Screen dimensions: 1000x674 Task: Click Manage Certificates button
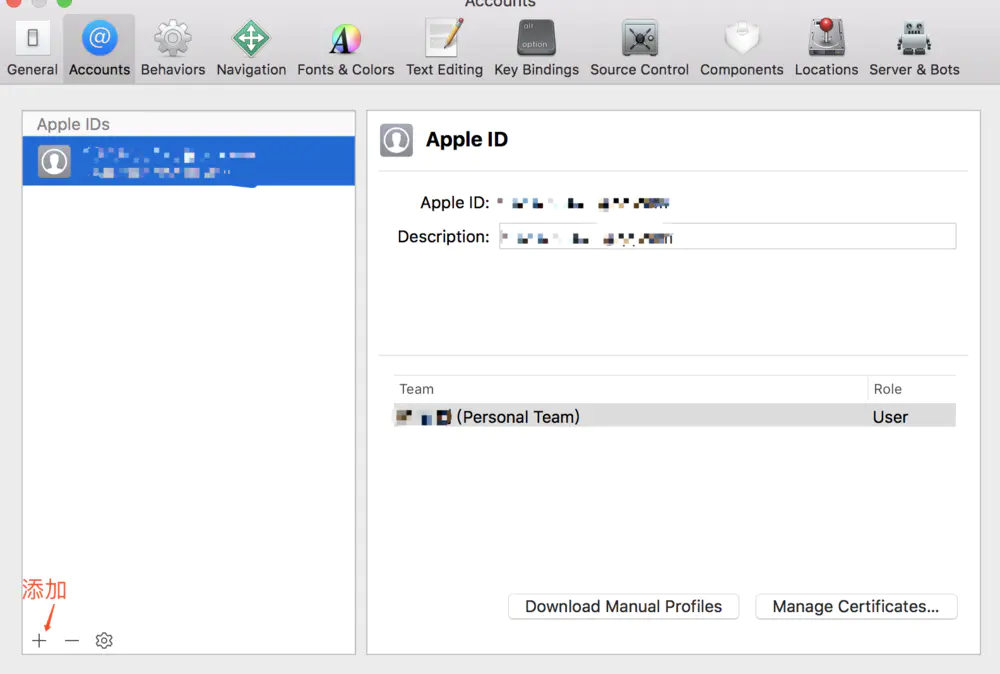point(856,606)
